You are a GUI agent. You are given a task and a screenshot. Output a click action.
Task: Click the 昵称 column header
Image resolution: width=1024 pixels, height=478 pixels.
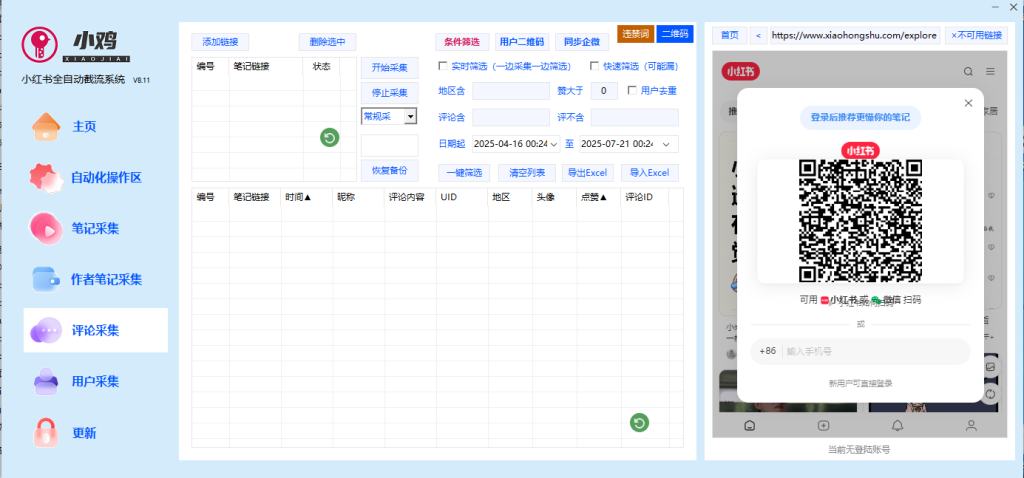(359, 197)
